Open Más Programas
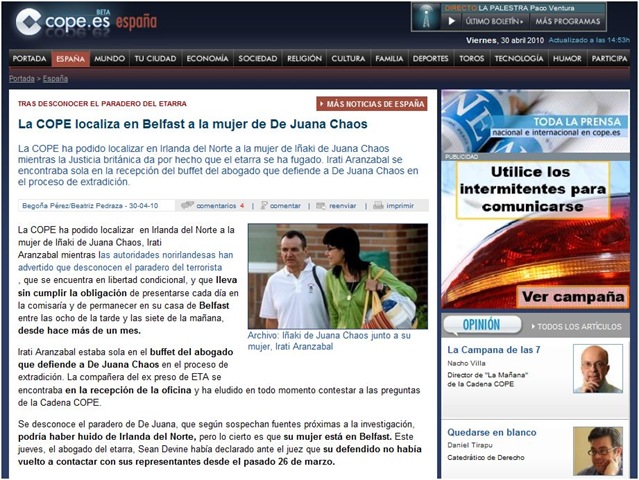The image size is (639, 480). (568, 21)
